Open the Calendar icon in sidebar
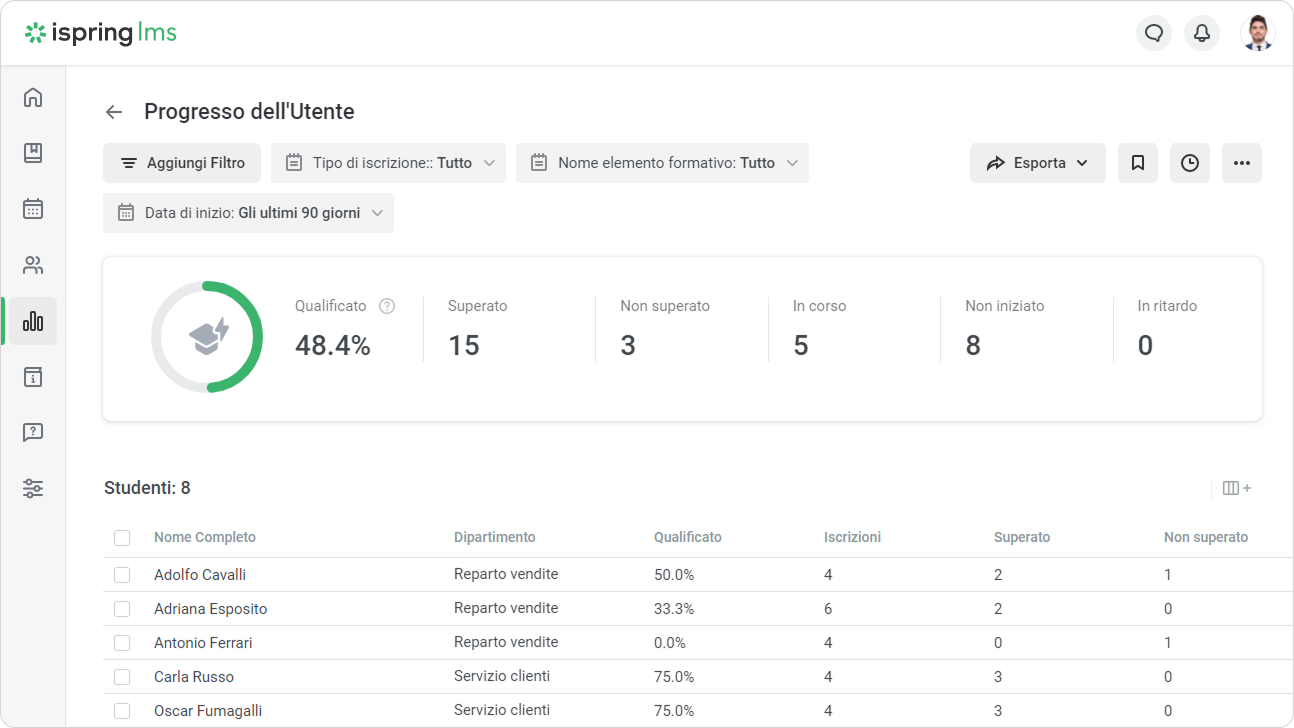The width and height of the screenshot is (1294, 728). 33,209
